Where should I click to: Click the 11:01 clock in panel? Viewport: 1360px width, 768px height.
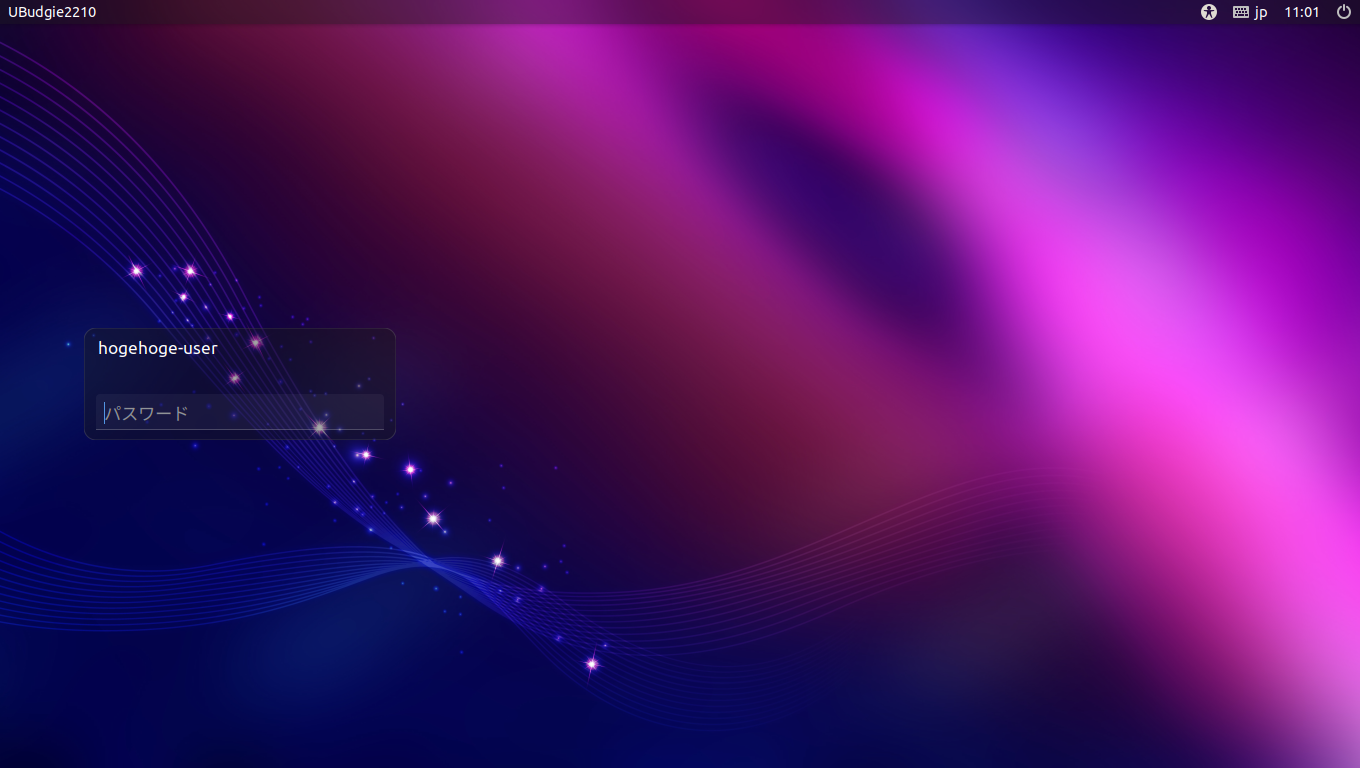point(1302,12)
